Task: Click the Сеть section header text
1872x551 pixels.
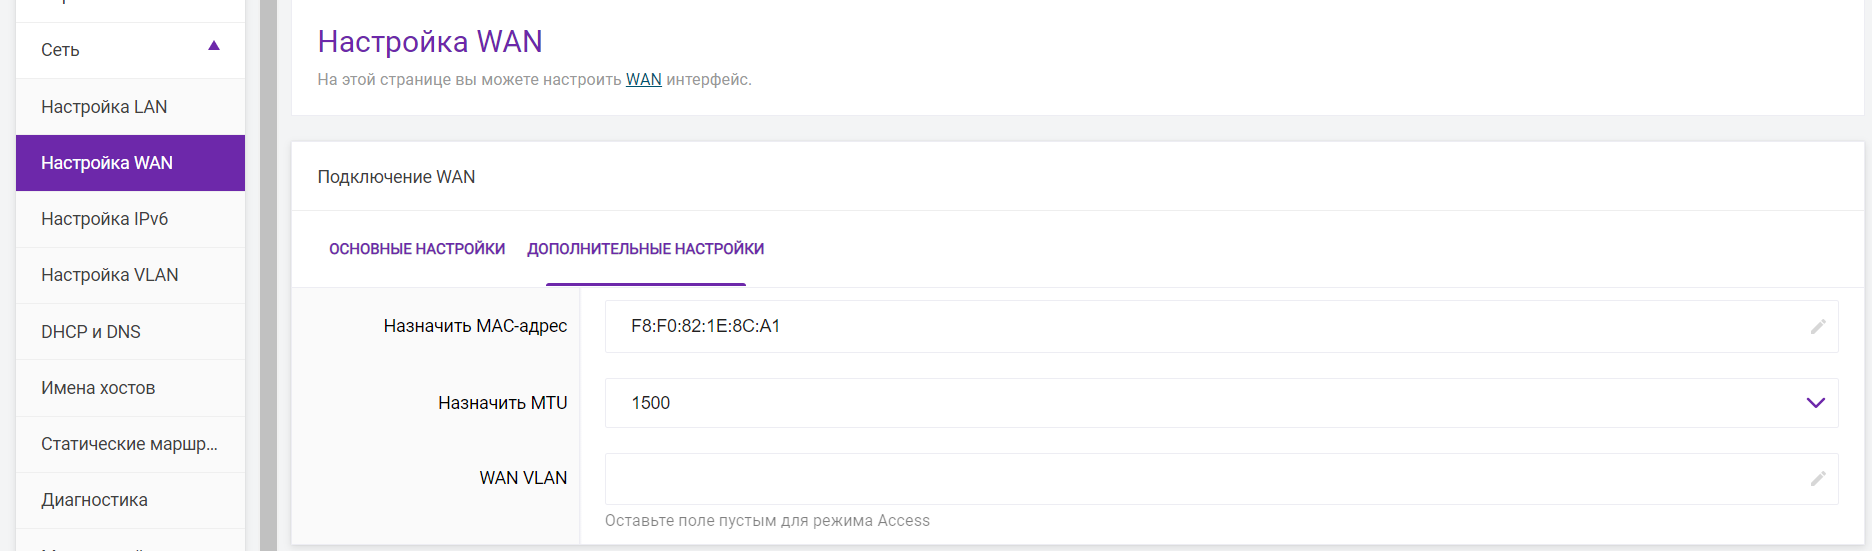Action: tap(60, 50)
